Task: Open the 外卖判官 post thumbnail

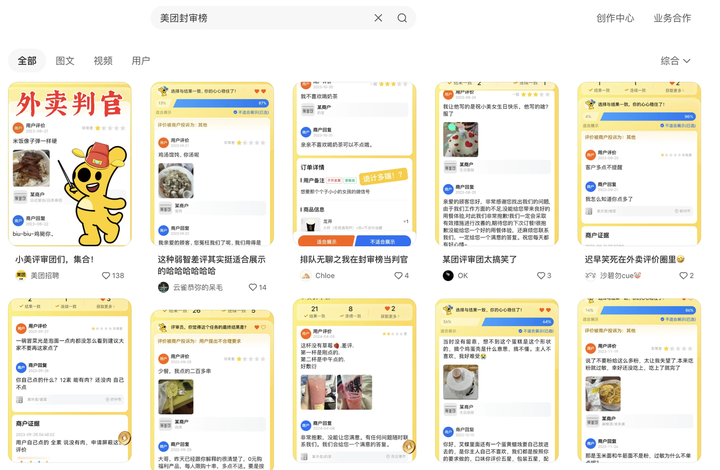Action: click(x=70, y=164)
